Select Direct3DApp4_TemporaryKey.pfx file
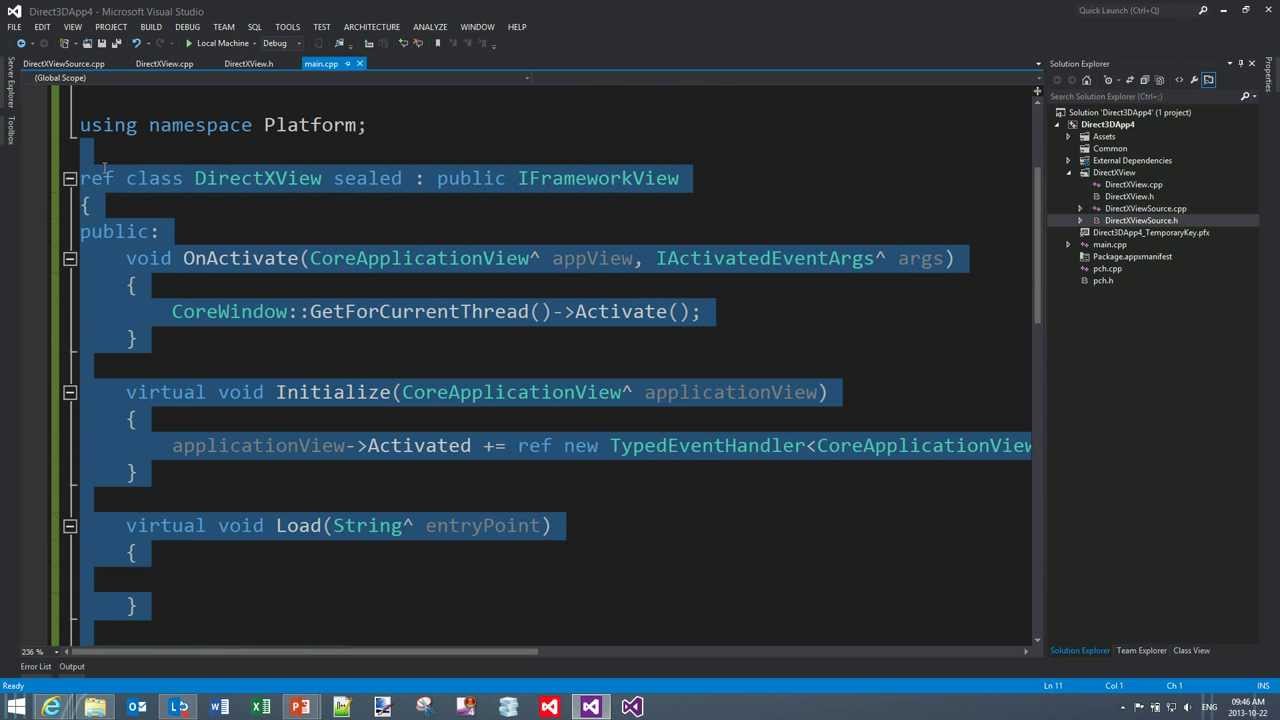Viewport: 1280px width, 720px height. click(1151, 232)
